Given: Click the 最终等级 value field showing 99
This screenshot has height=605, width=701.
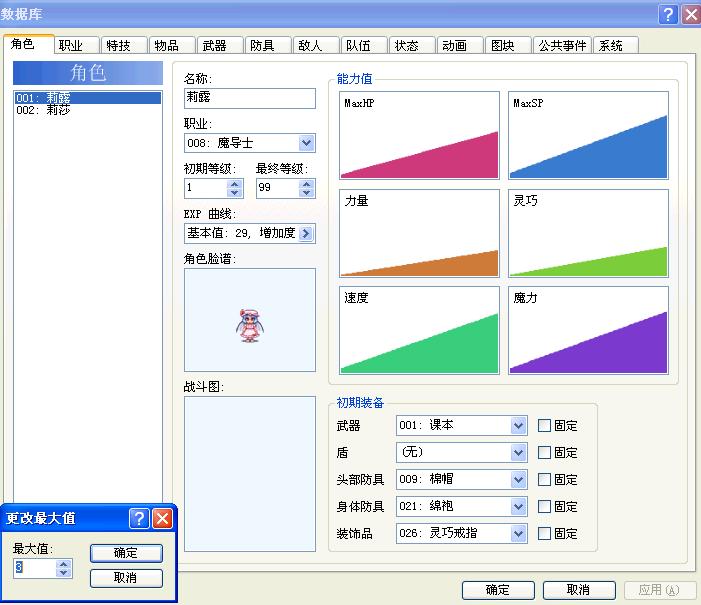Looking at the screenshot, I should pos(277,188).
